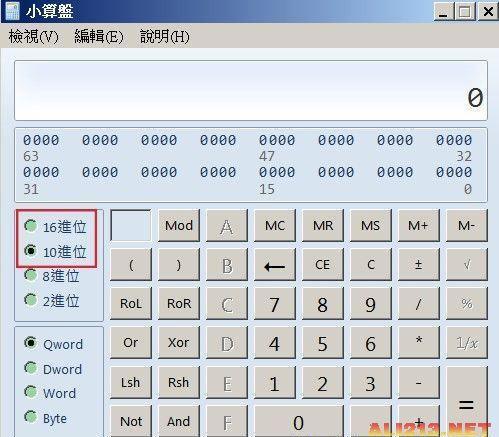The height and width of the screenshot is (437, 499).
Task: Click the hex digit C key
Action: point(227,304)
